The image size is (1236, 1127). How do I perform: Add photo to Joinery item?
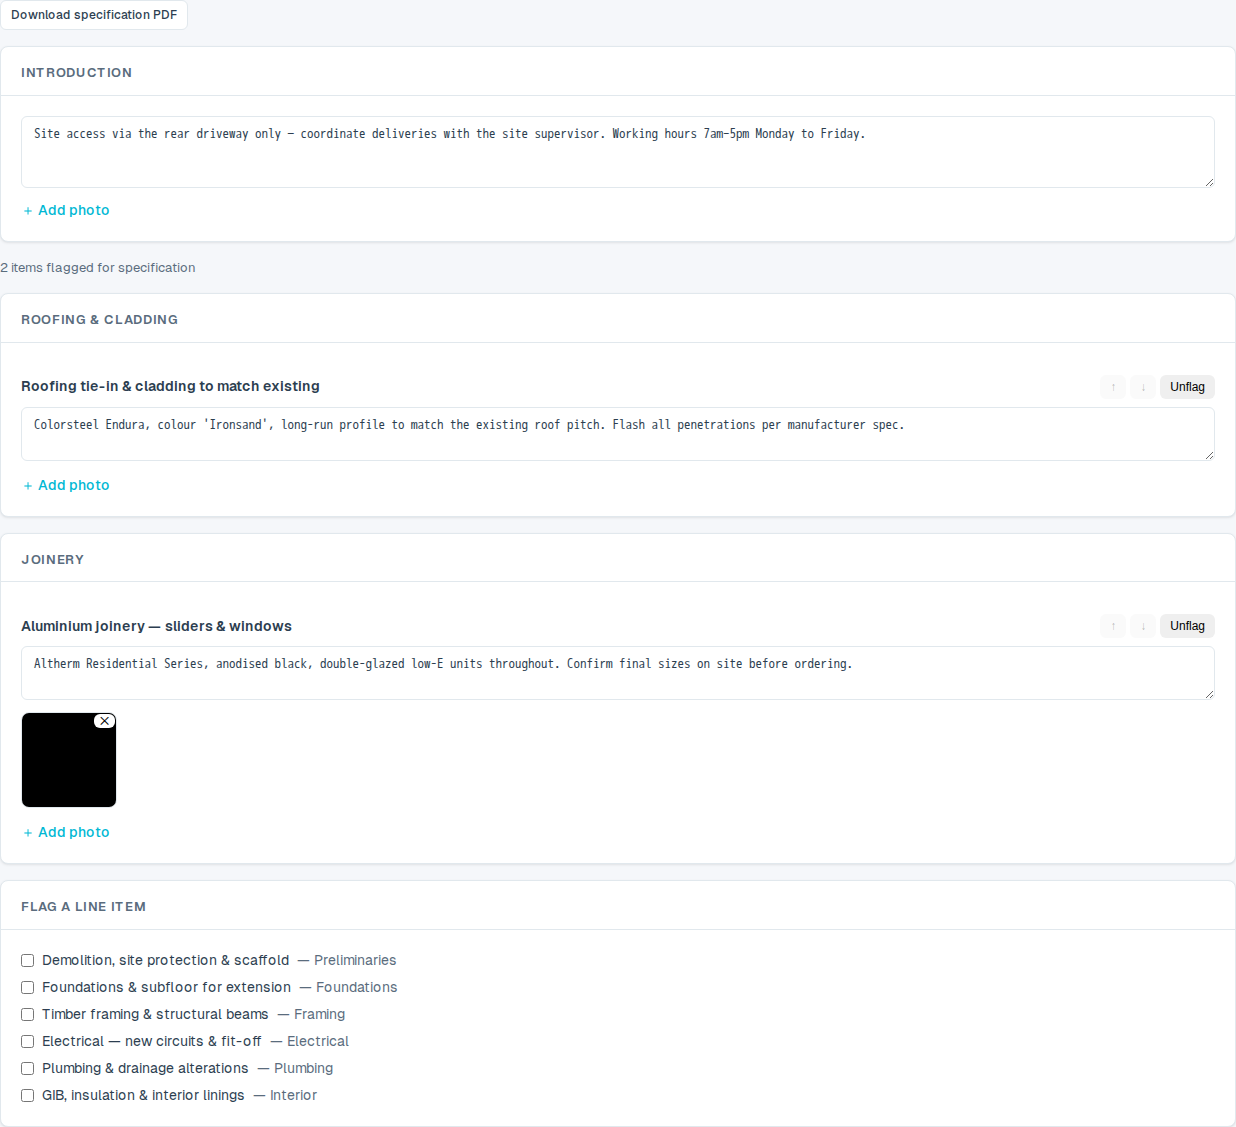pyautogui.click(x=66, y=832)
